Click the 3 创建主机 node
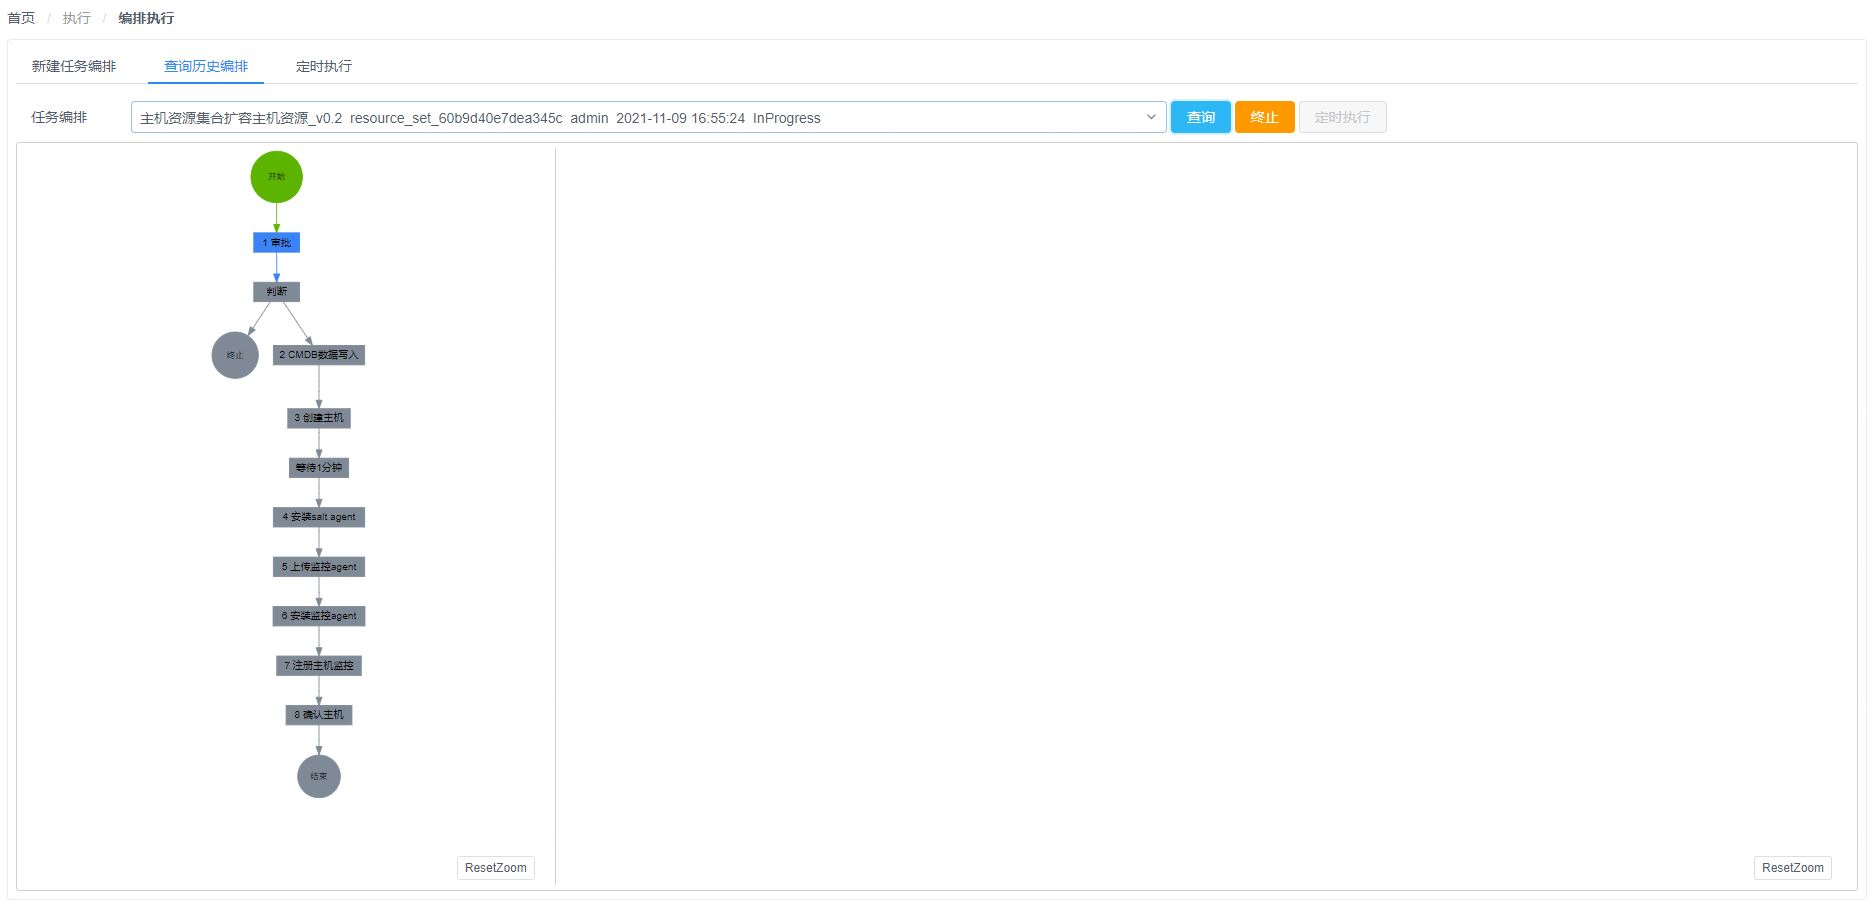 click(319, 418)
